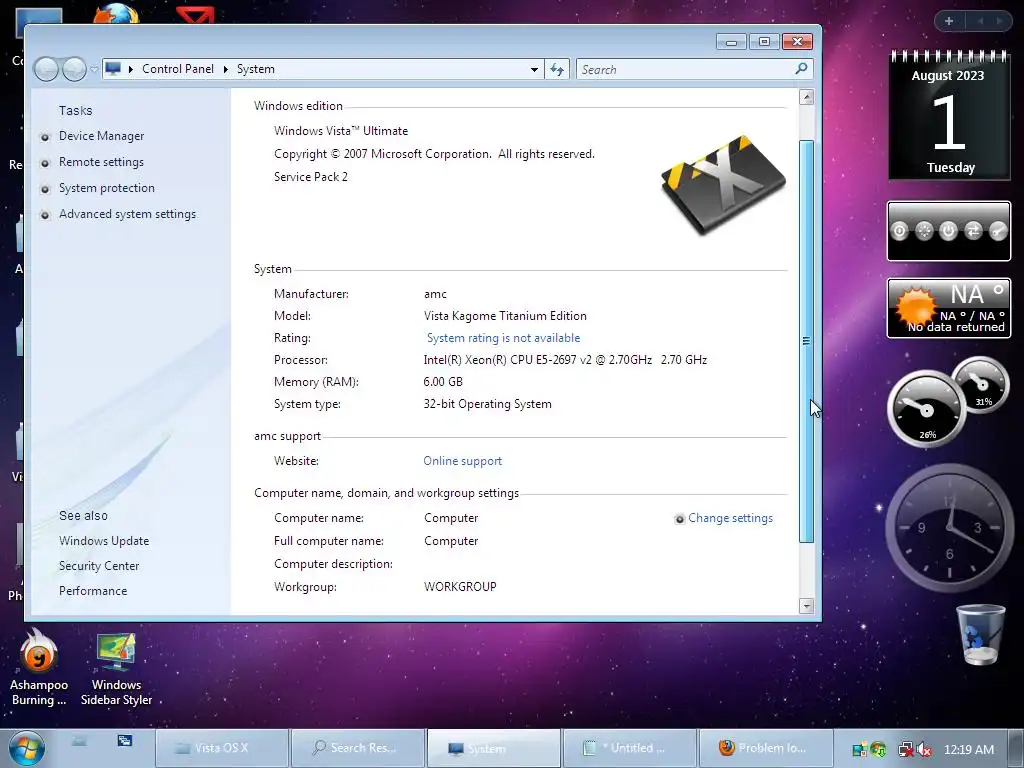Open the Start orb menu

[x=27, y=748]
